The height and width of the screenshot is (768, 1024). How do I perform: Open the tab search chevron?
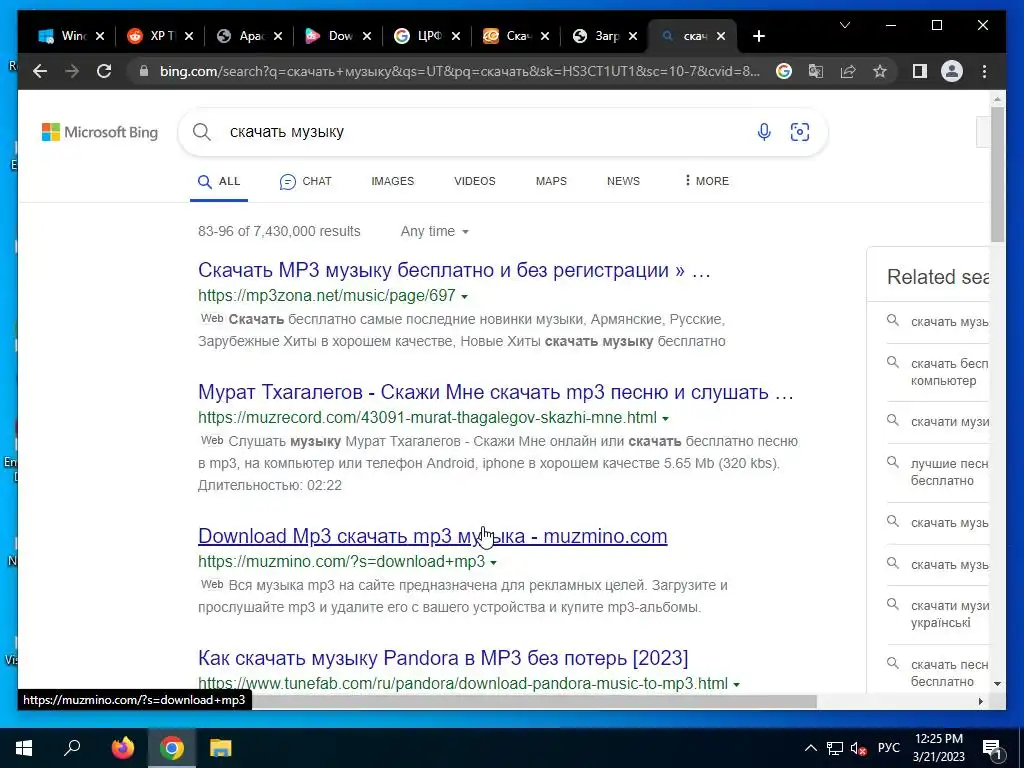click(844, 25)
